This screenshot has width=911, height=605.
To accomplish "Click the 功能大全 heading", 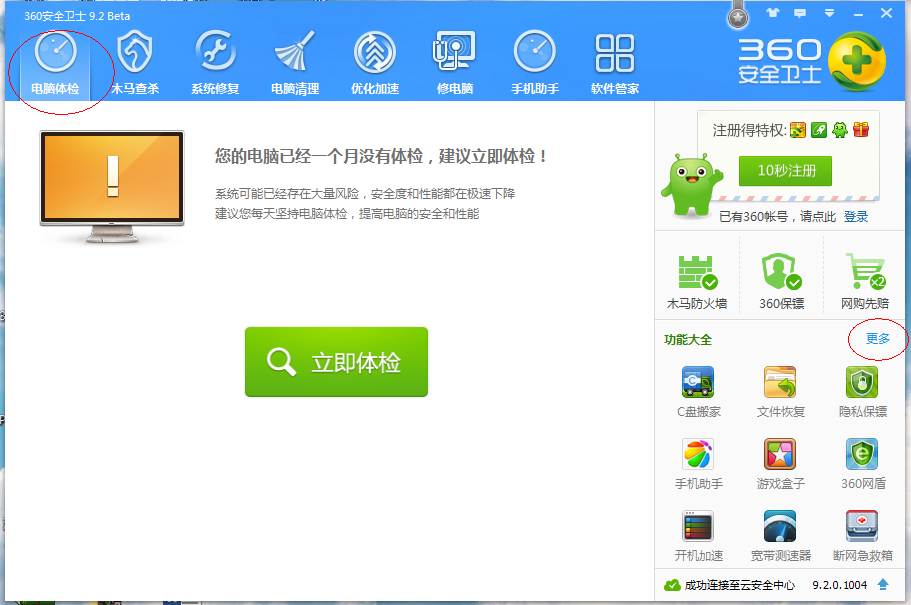I will (688, 340).
